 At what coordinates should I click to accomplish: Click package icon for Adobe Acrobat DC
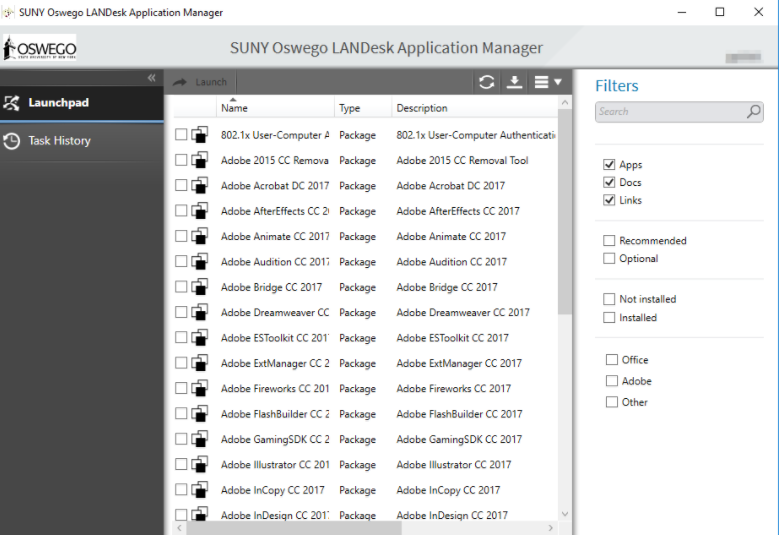click(200, 185)
